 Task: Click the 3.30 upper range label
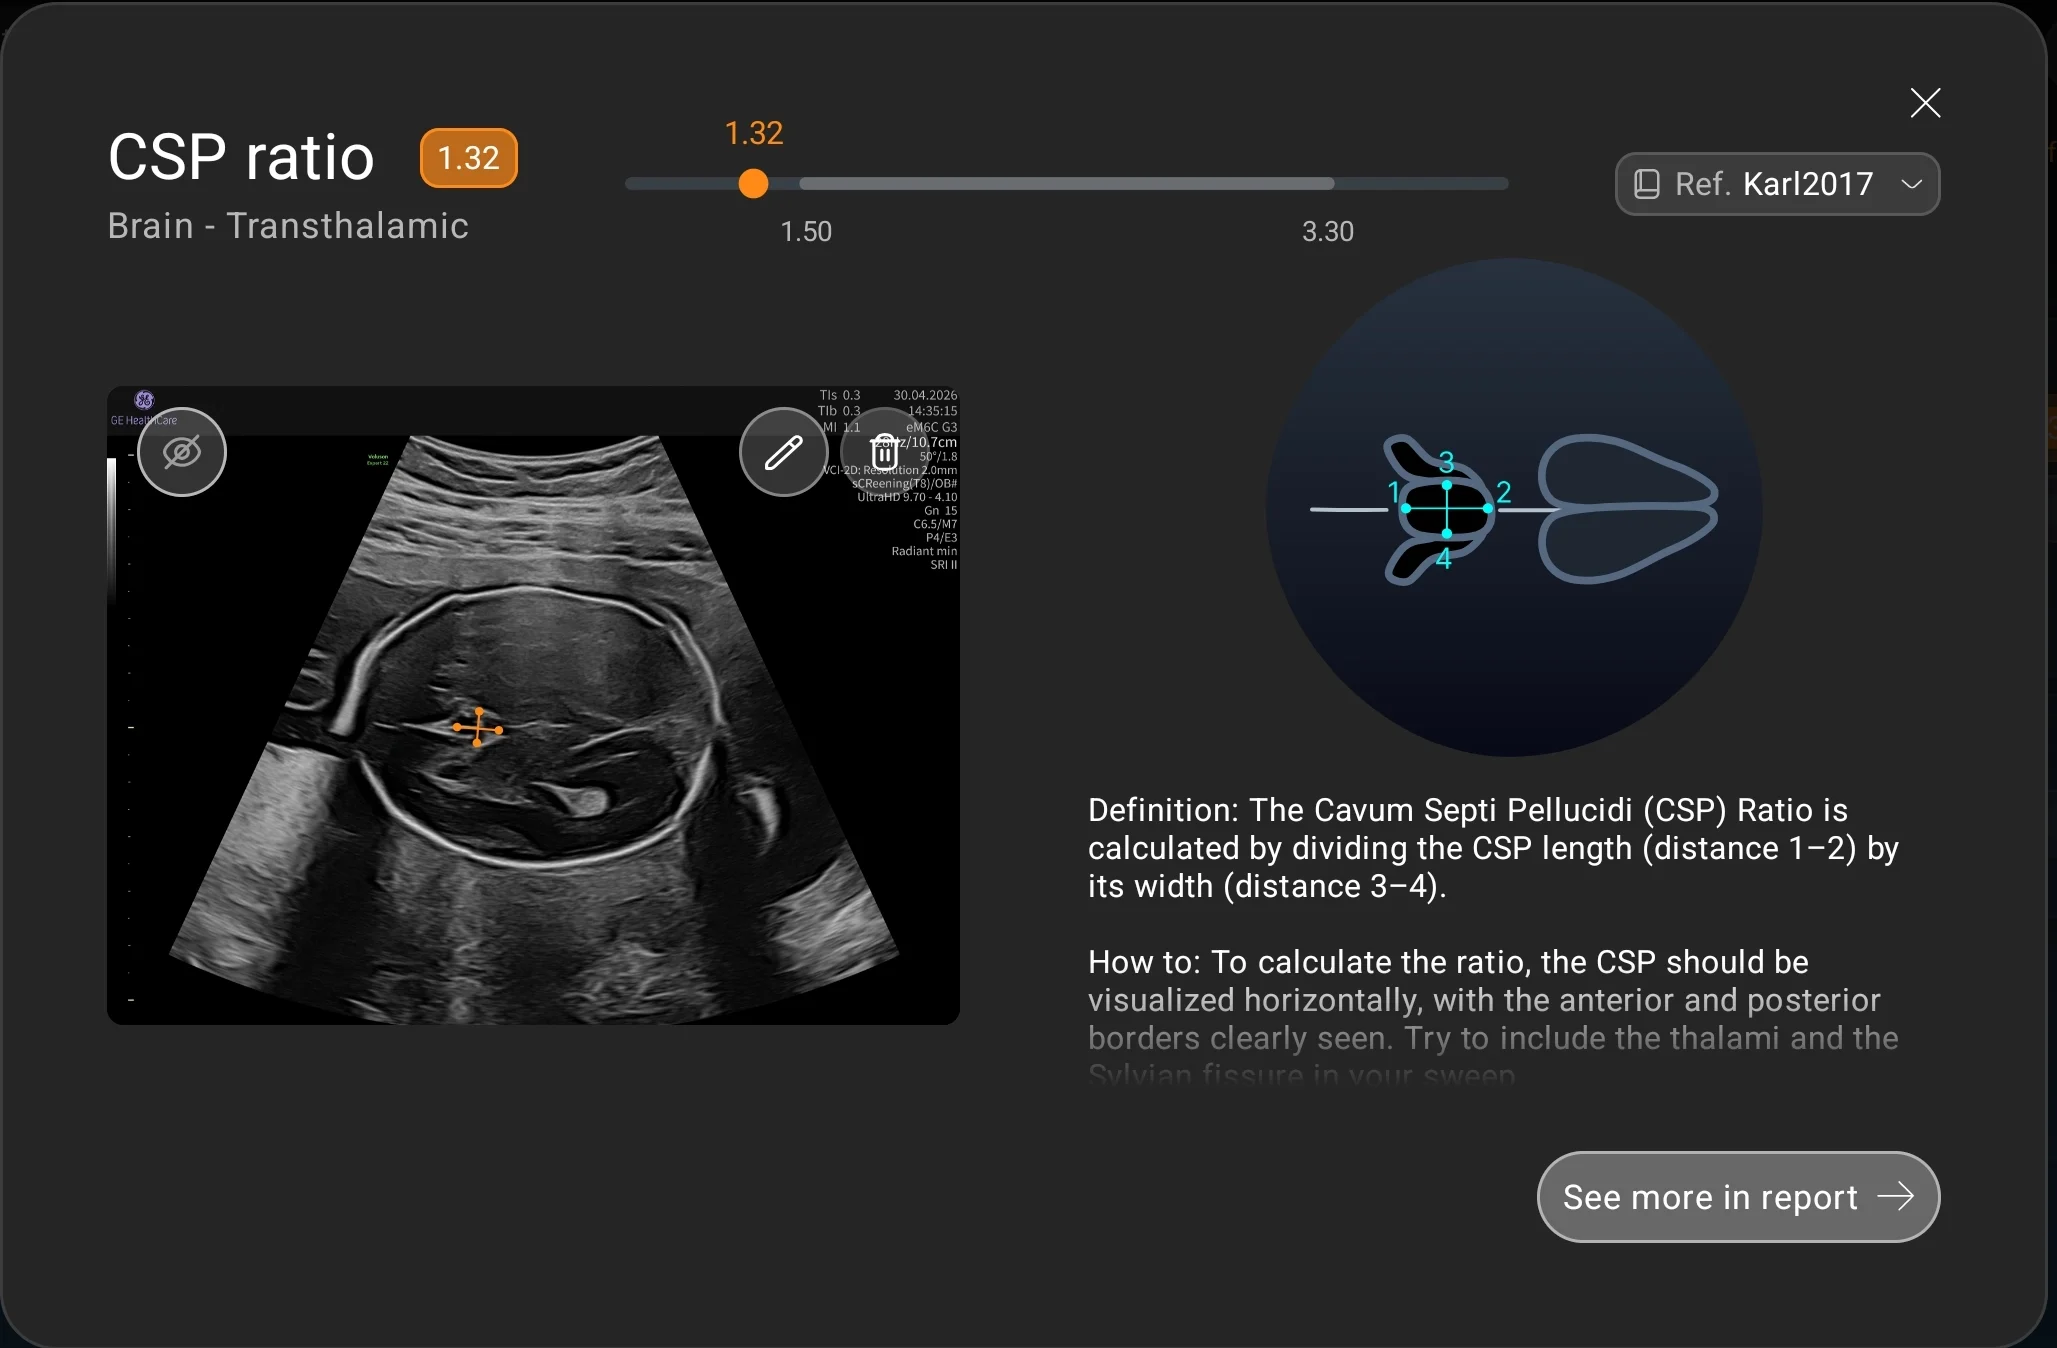pos(1328,232)
